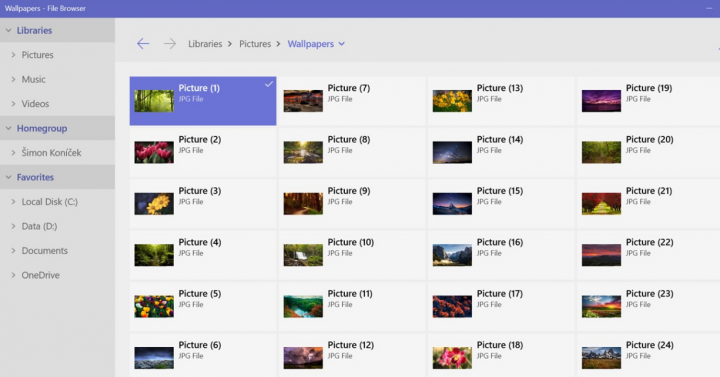Click the Favorites section heading text
The height and width of the screenshot is (377, 720).
[35, 177]
